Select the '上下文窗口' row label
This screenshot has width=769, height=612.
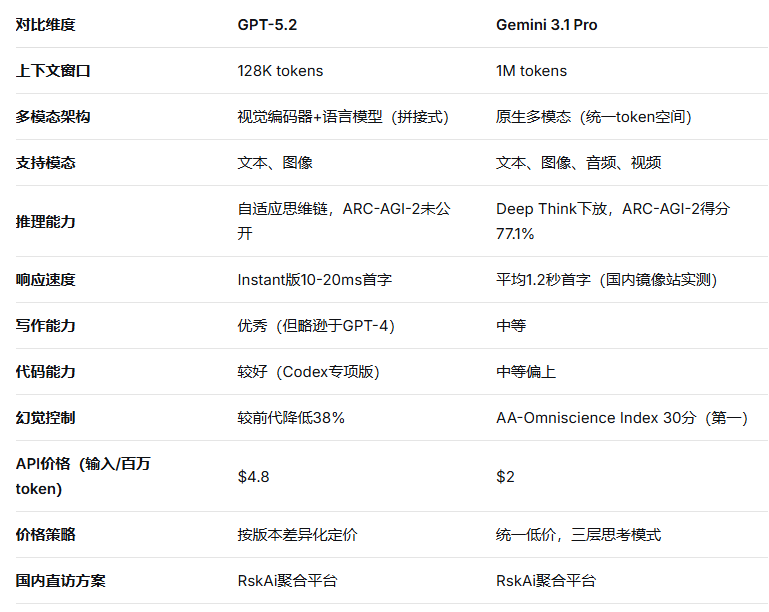coord(53,71)
